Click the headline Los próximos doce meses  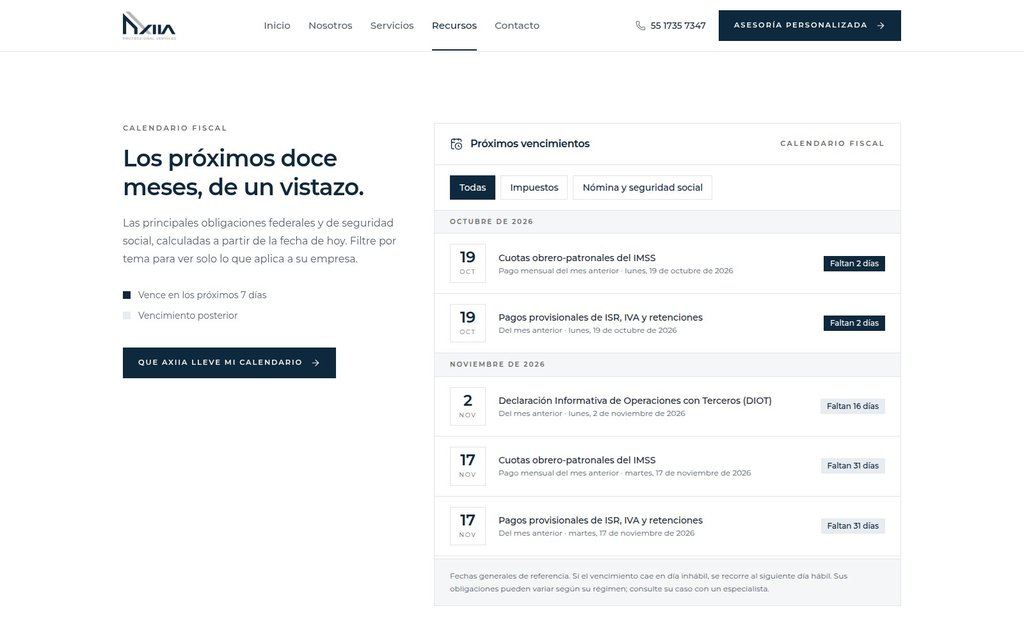point(243,172)
